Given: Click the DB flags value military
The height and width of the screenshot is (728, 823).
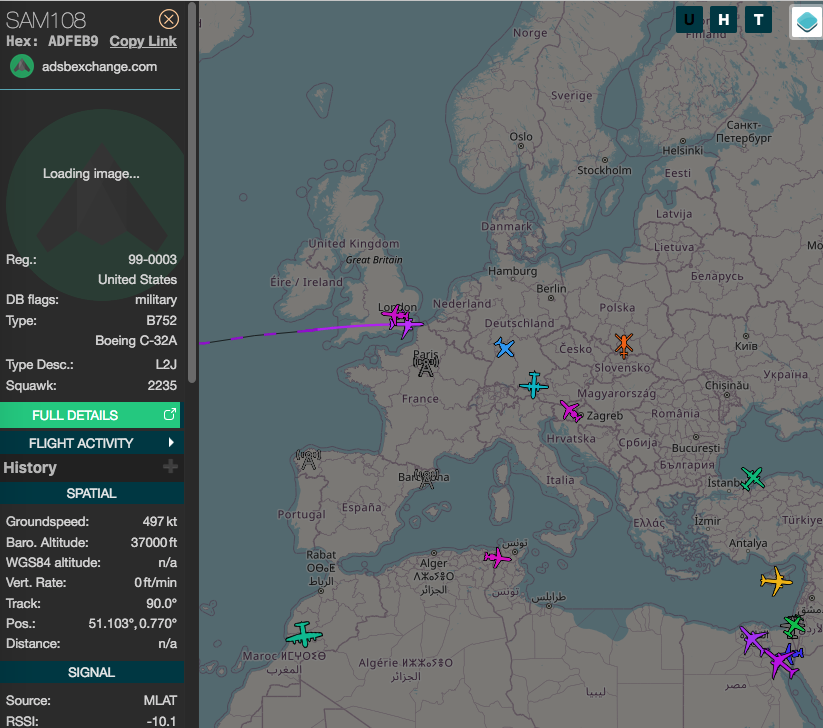Looking at the screenshot, I should click(156, 300).
